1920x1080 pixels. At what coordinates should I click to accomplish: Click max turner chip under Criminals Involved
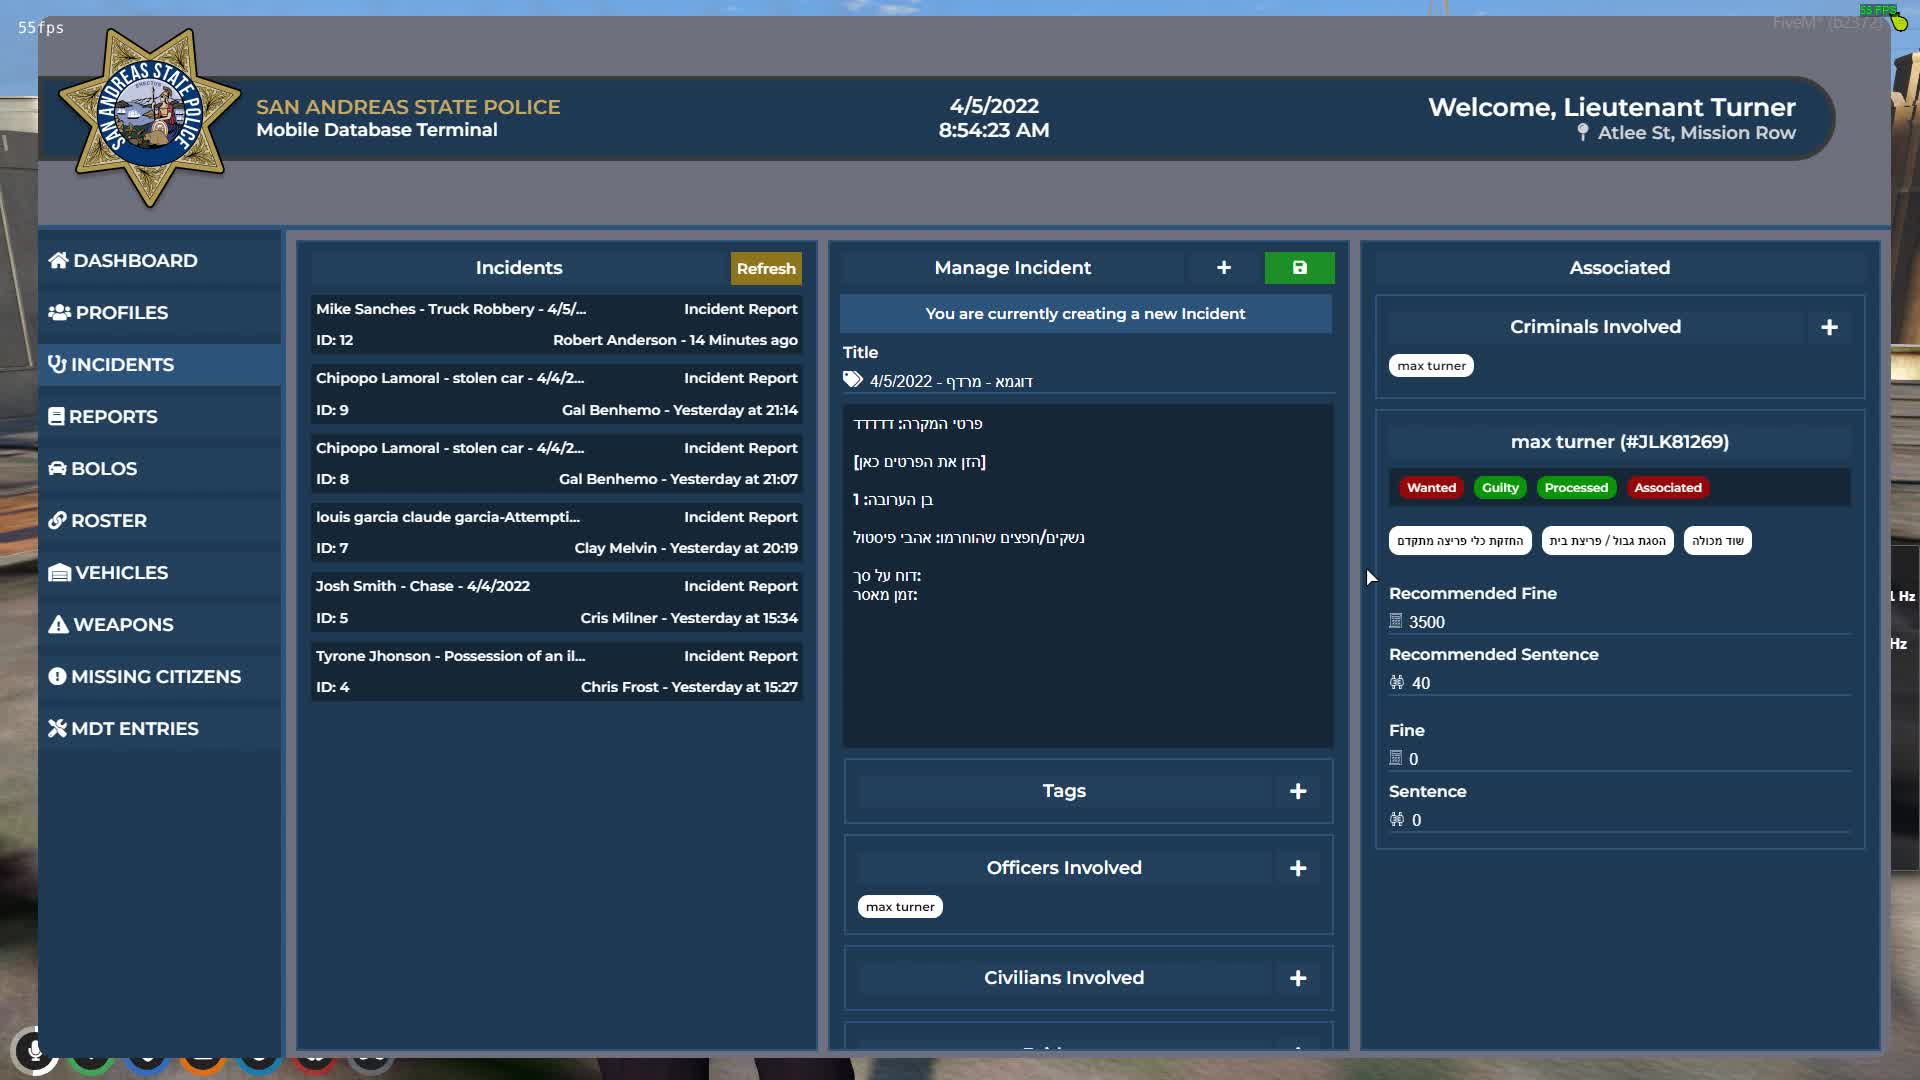1431,366
